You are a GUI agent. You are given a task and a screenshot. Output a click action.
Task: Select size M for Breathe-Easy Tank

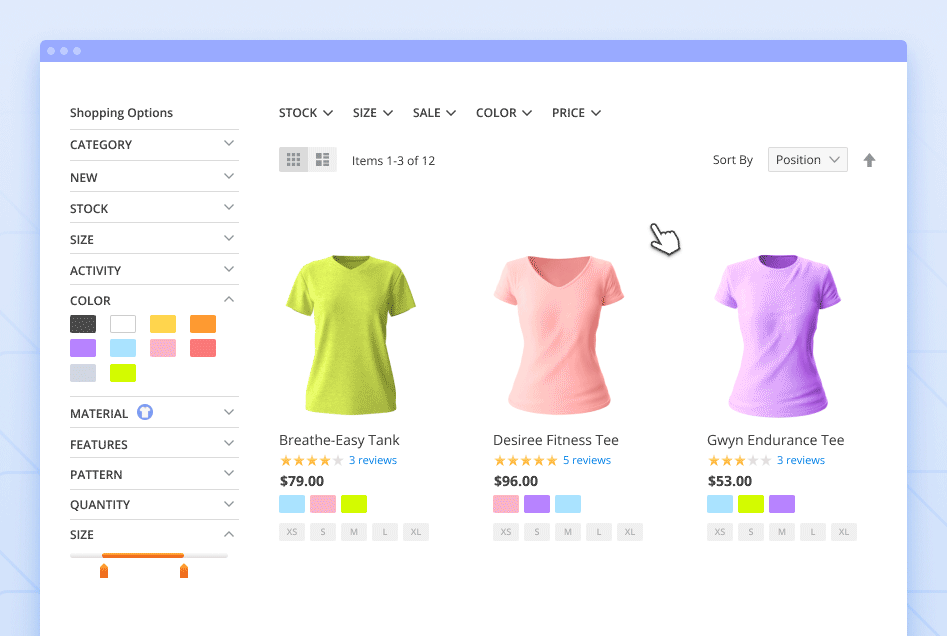pos(353,531)
